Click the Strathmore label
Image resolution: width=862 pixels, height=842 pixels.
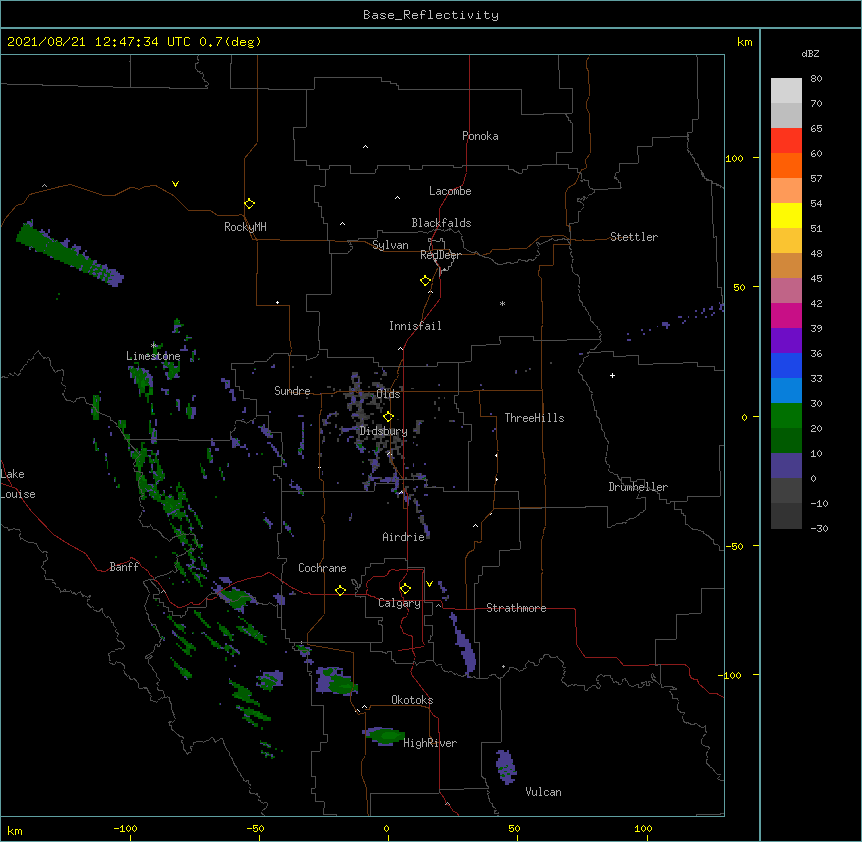tap(516, 608)
